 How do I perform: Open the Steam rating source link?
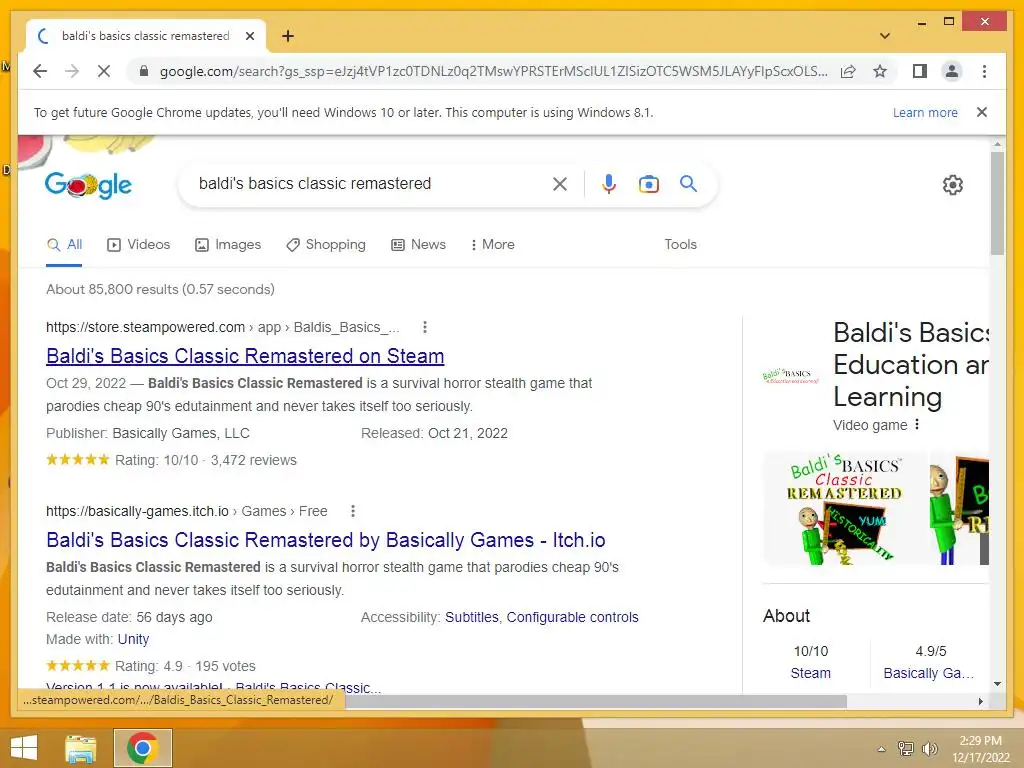tap(810, 673)
